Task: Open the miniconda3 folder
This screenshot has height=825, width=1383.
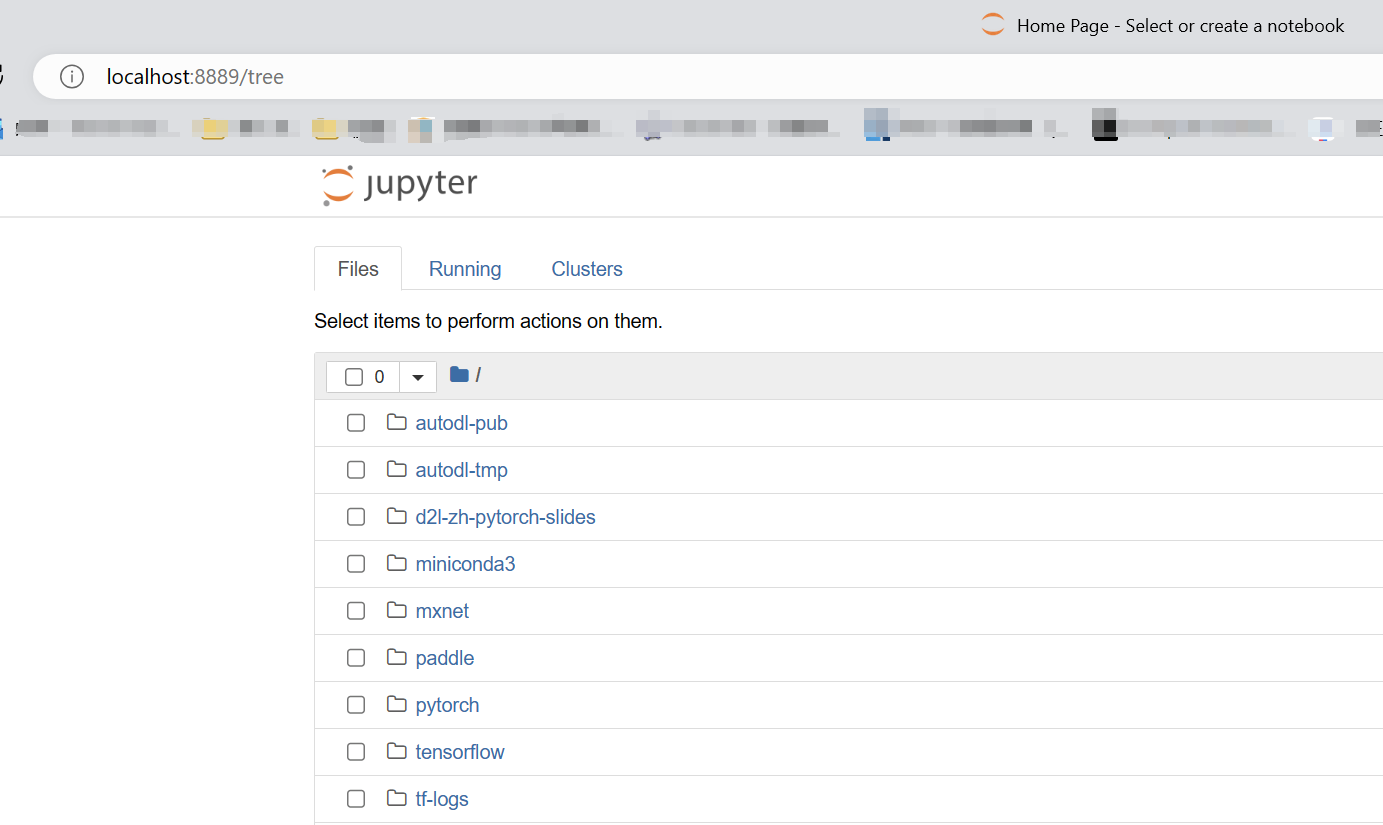Action: click(x=465, y=564)
